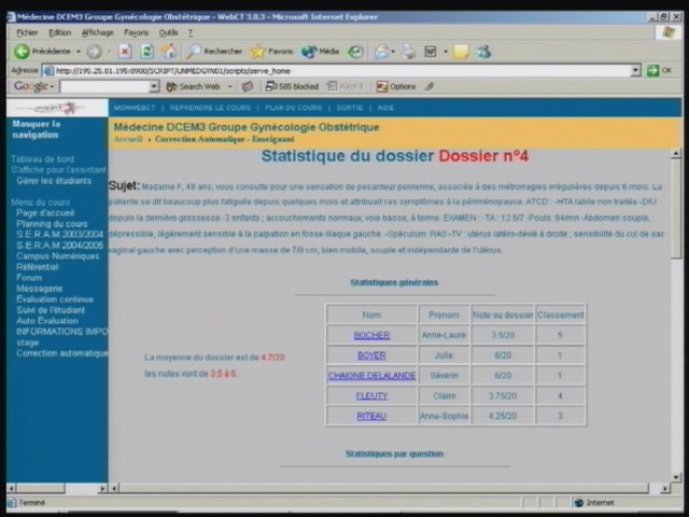Click the Messenger toolbar icon
Viewport: 689px width, 517px height.
click(x=484, y=51)
